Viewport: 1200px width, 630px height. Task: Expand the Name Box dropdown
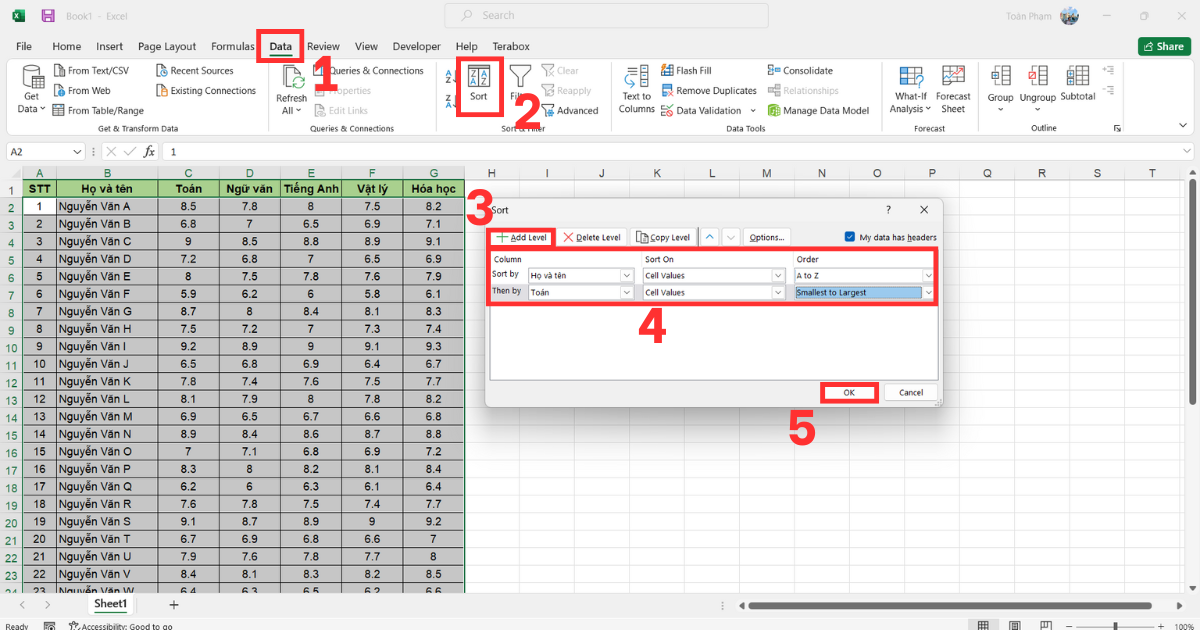78,152
